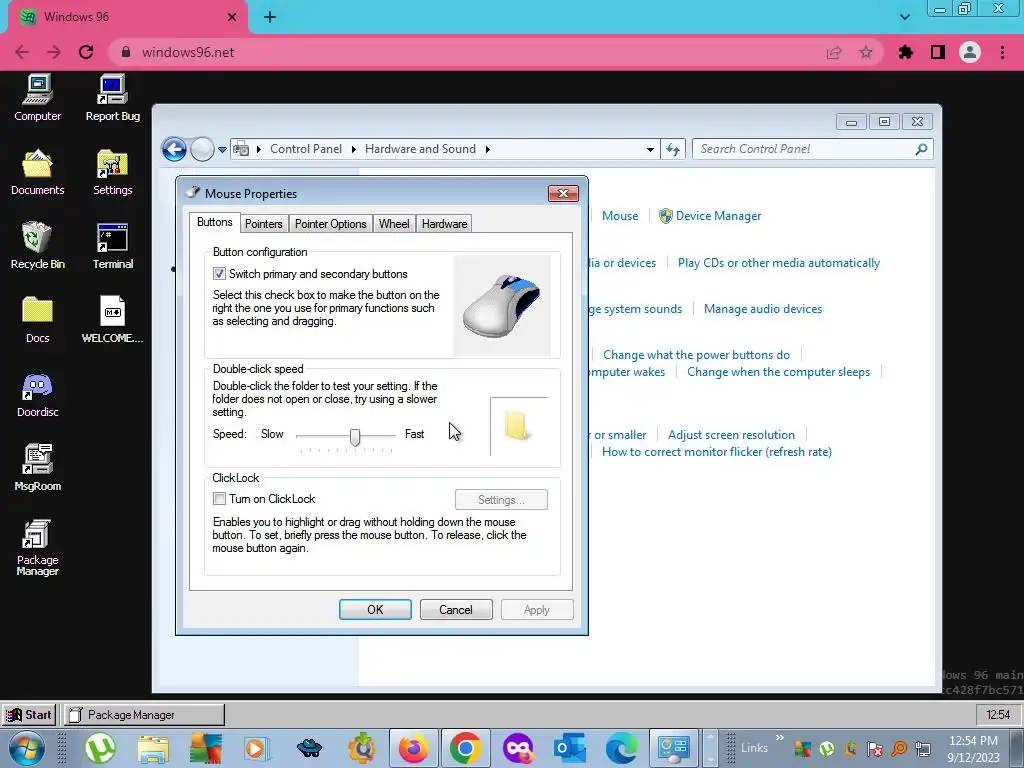Open Manage audio devices link
Image resolution: width=1024 pixels, height=768 pixels.
[x=763, y=309]
